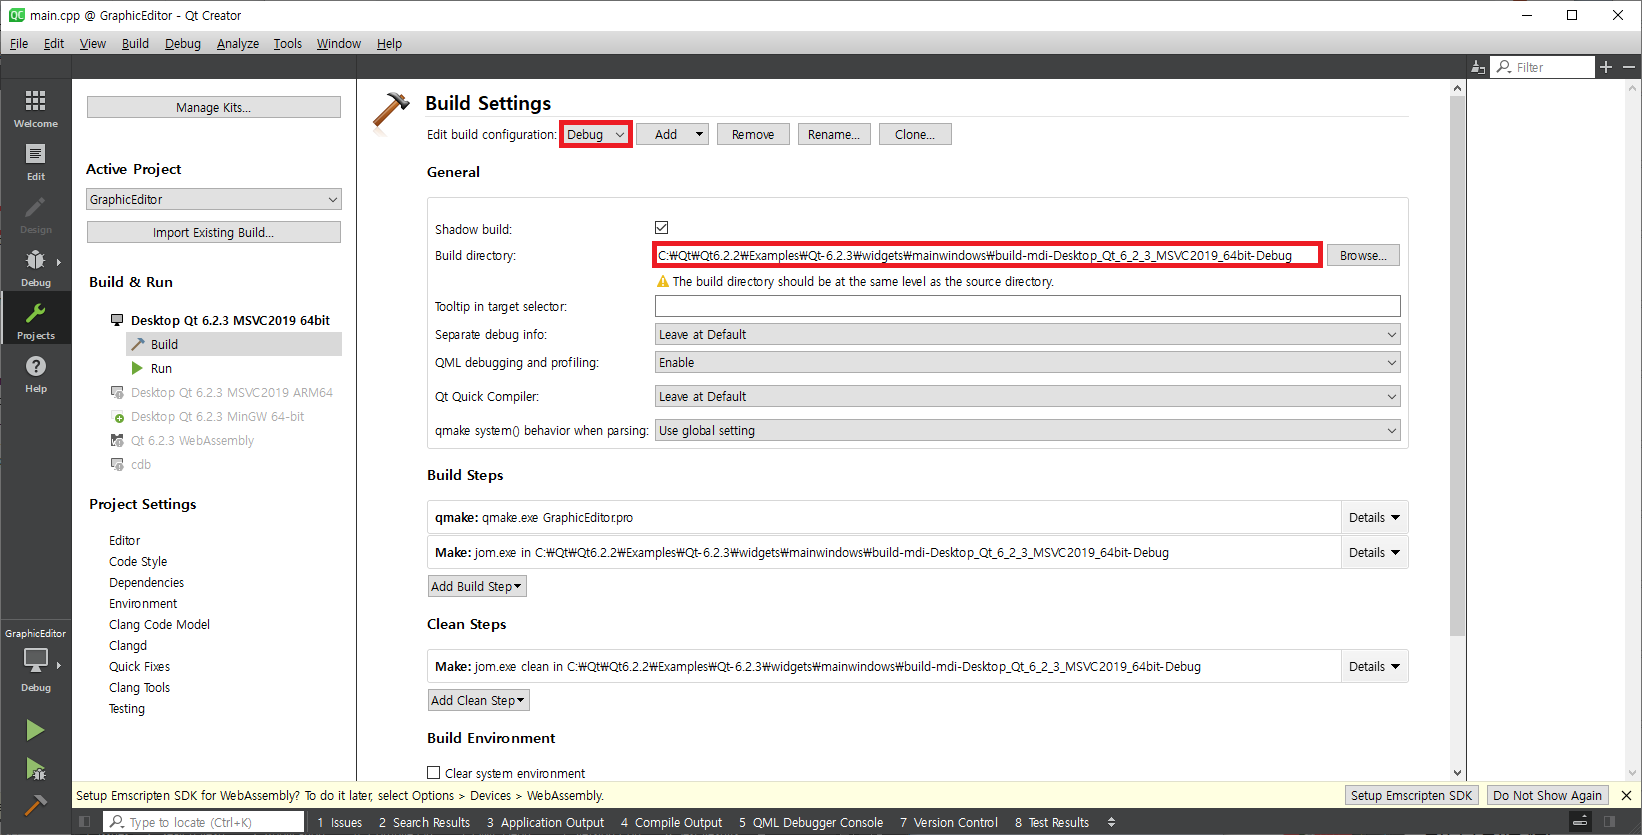Open the Add configuration dropdown arrow

[699, 134]
